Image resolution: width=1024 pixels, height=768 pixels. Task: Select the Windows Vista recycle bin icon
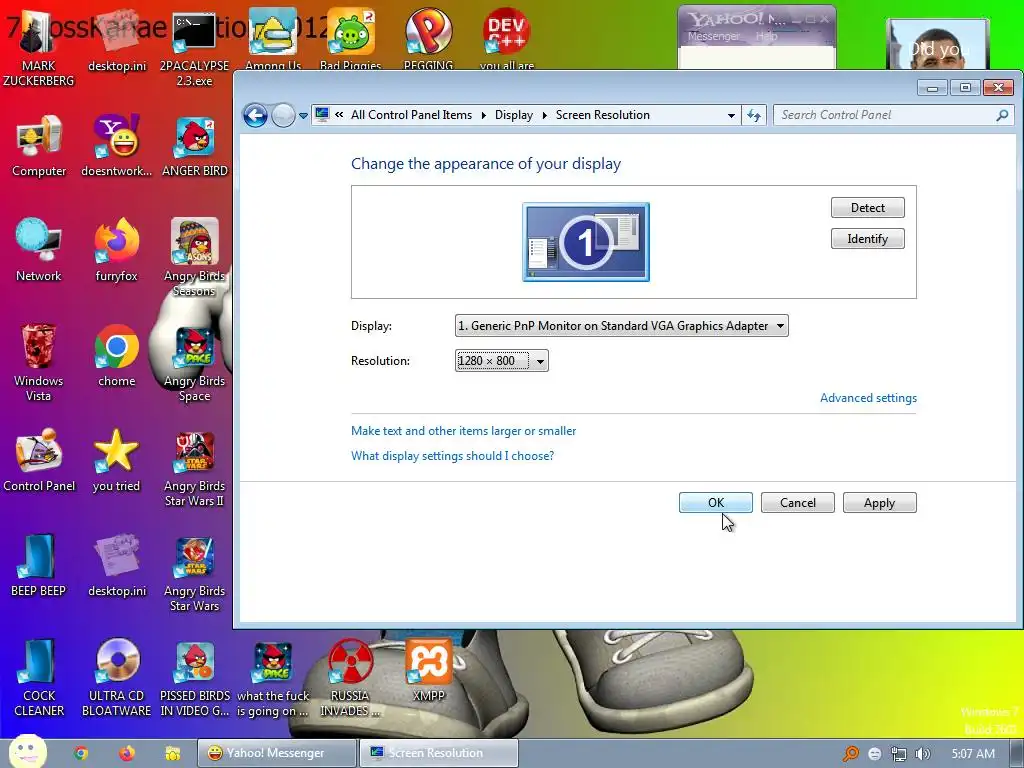point(39,362)
